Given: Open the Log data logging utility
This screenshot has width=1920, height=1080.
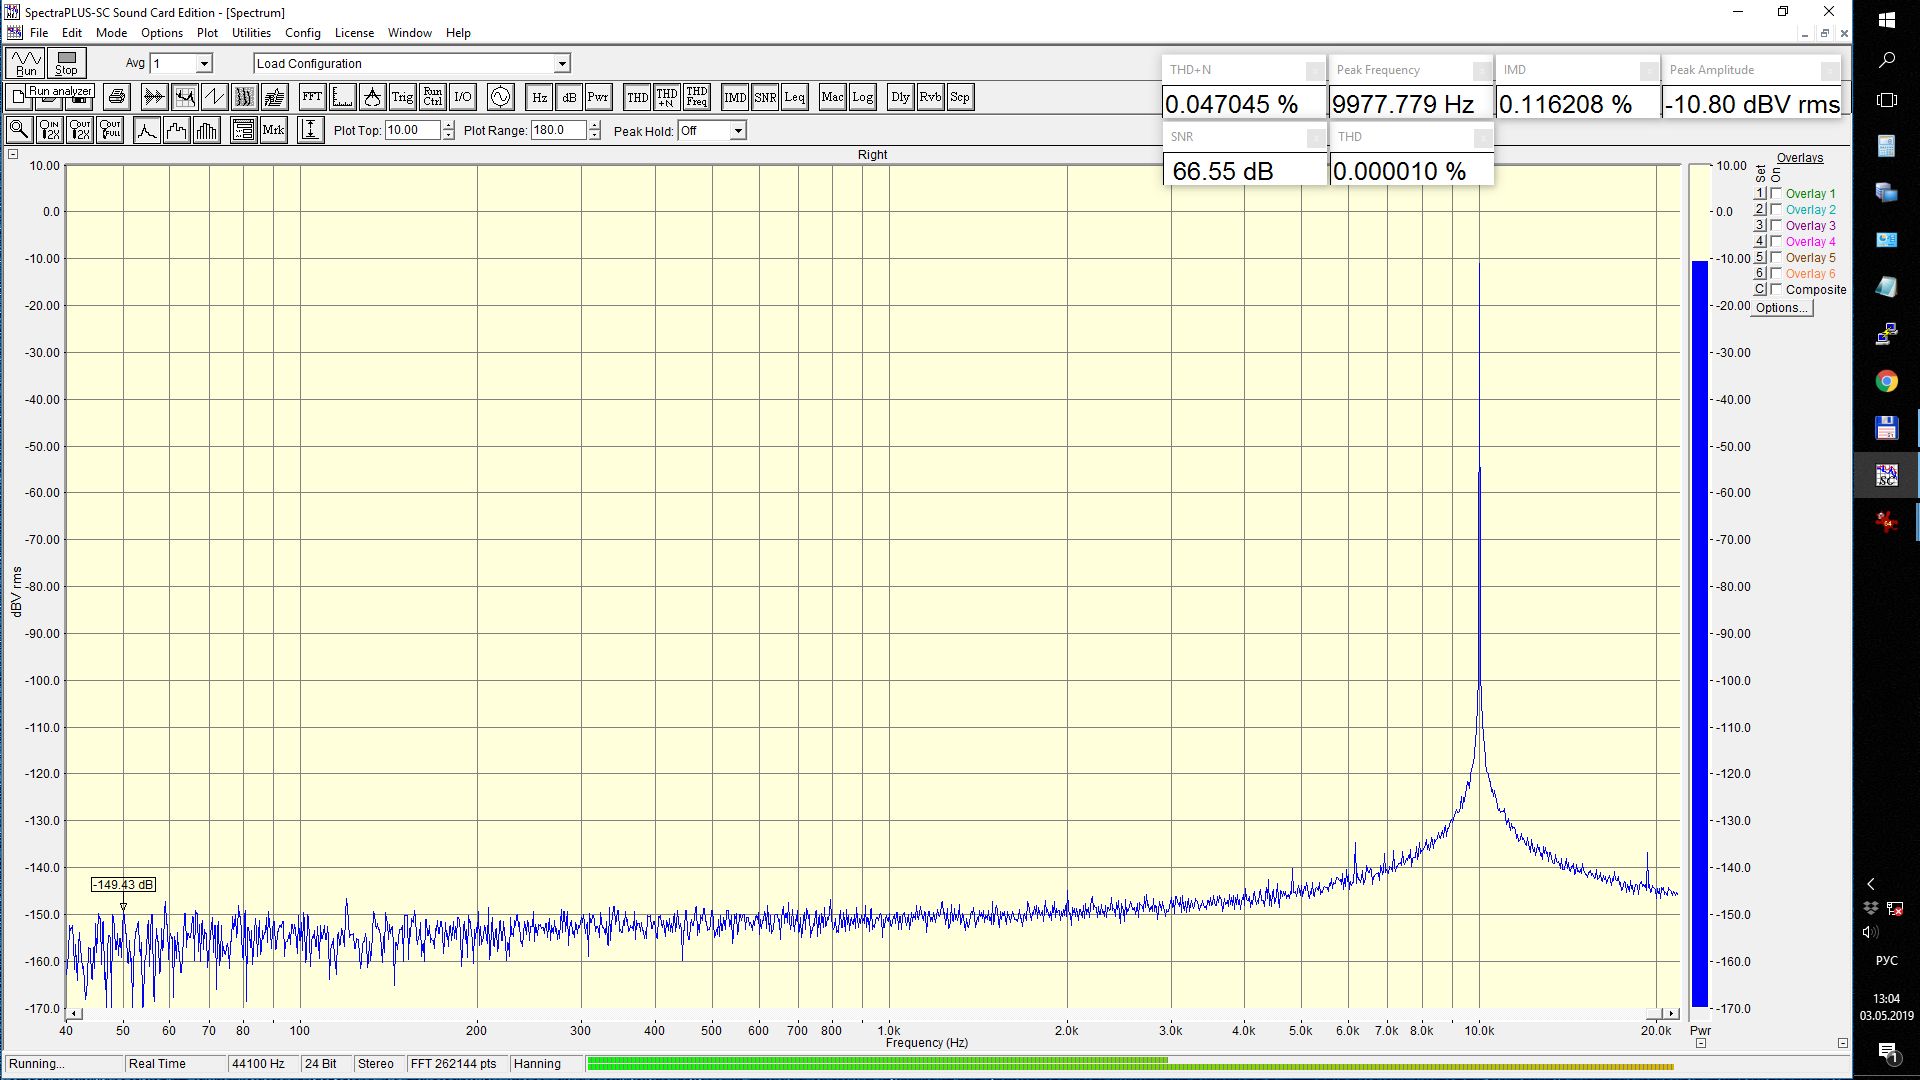Looking at the screenshot, I should [x=862, y=97].
